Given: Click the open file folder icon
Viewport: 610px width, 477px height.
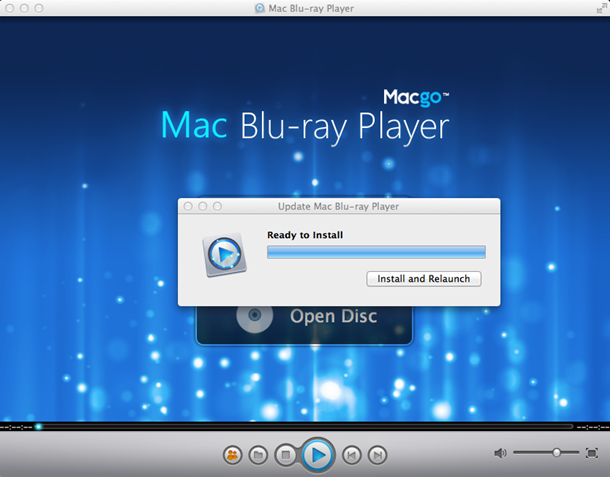Looking at the screenshot, I should click(258, 455).
